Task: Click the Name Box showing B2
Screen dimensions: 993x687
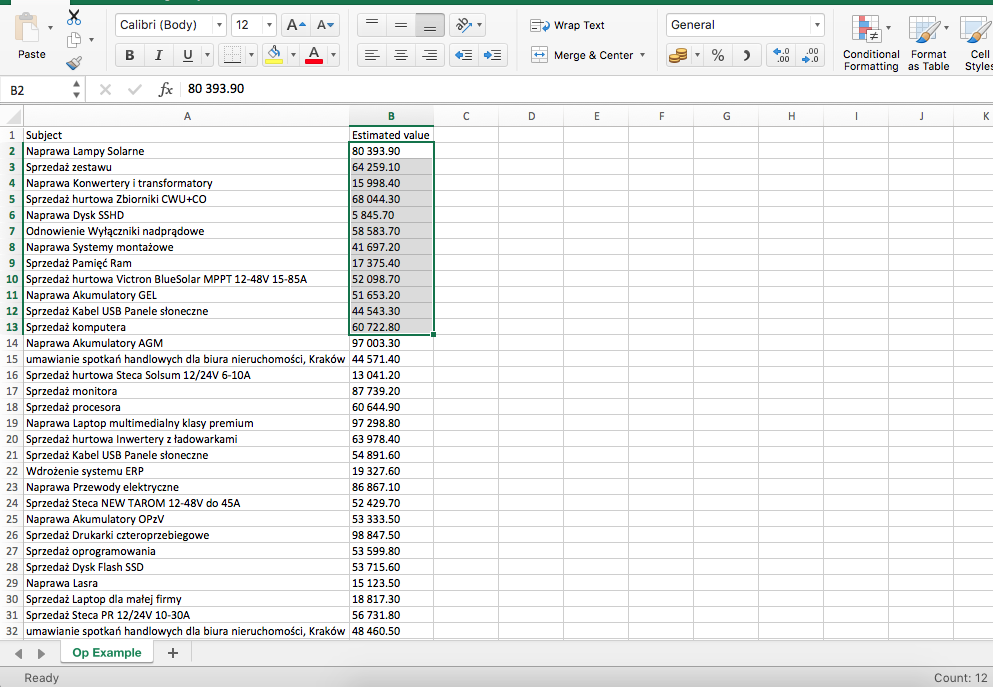Action: coord(37,90)
